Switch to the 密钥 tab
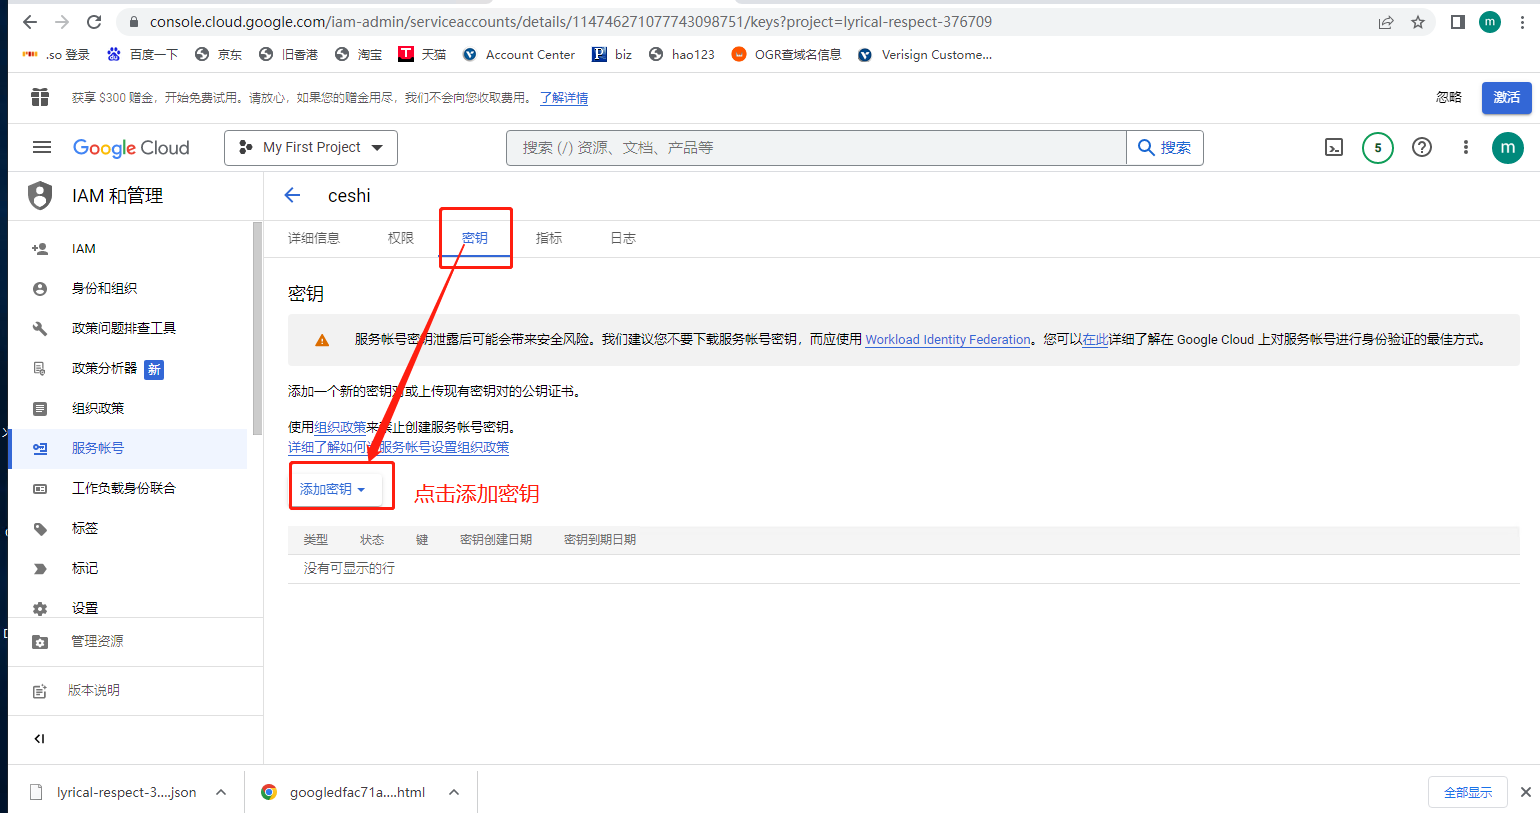1540x813 pixels. 475,238
